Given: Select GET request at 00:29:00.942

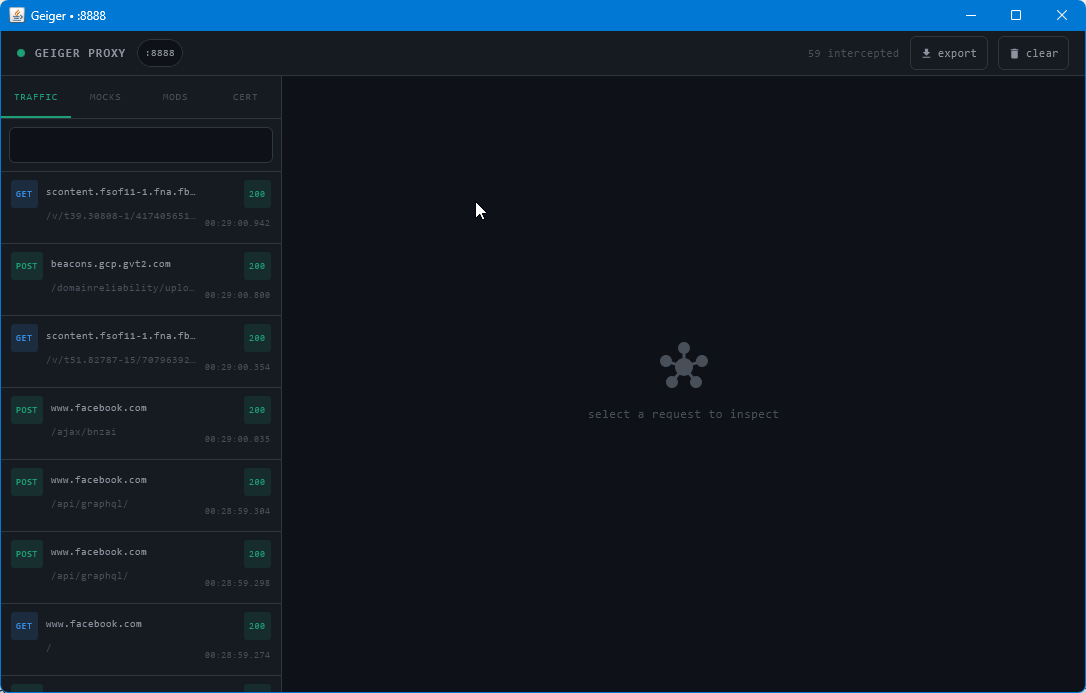Looking at the screenshot, I should pos(141,208).
